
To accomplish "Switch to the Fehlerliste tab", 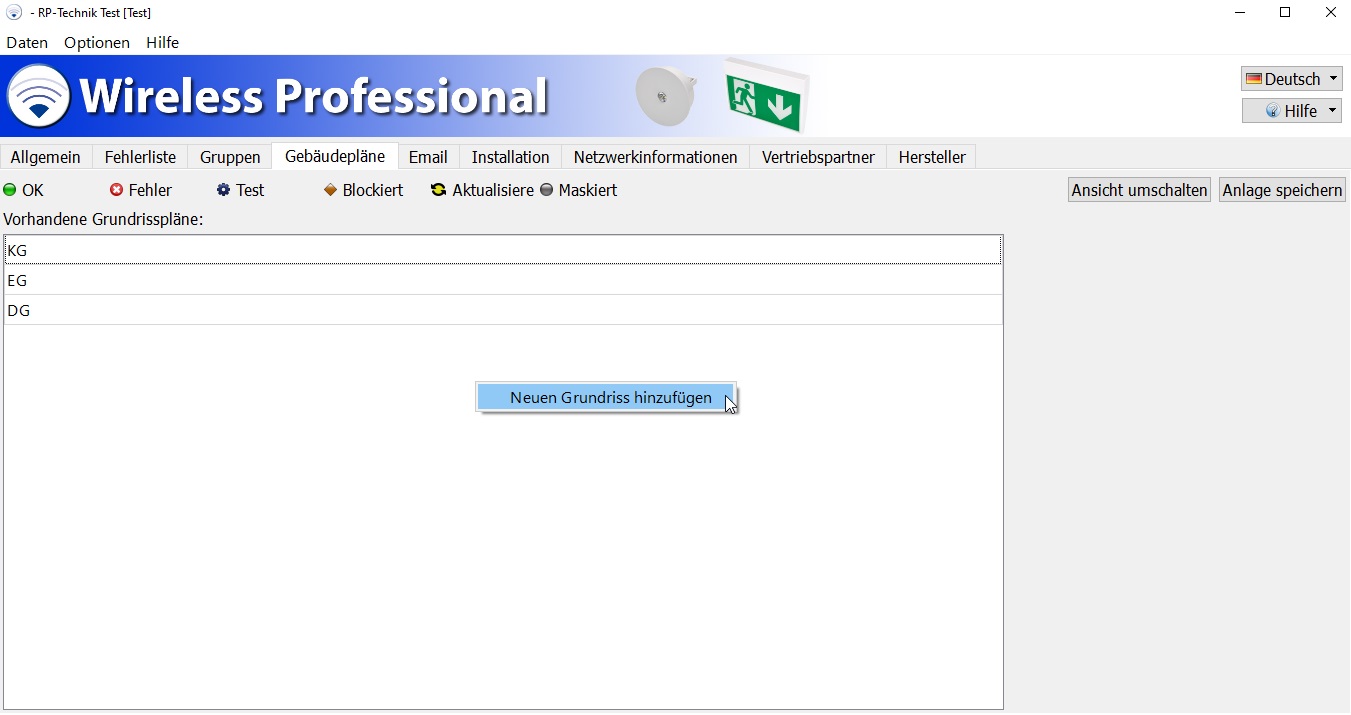I will pyautogui.click(x=140, y=157).
